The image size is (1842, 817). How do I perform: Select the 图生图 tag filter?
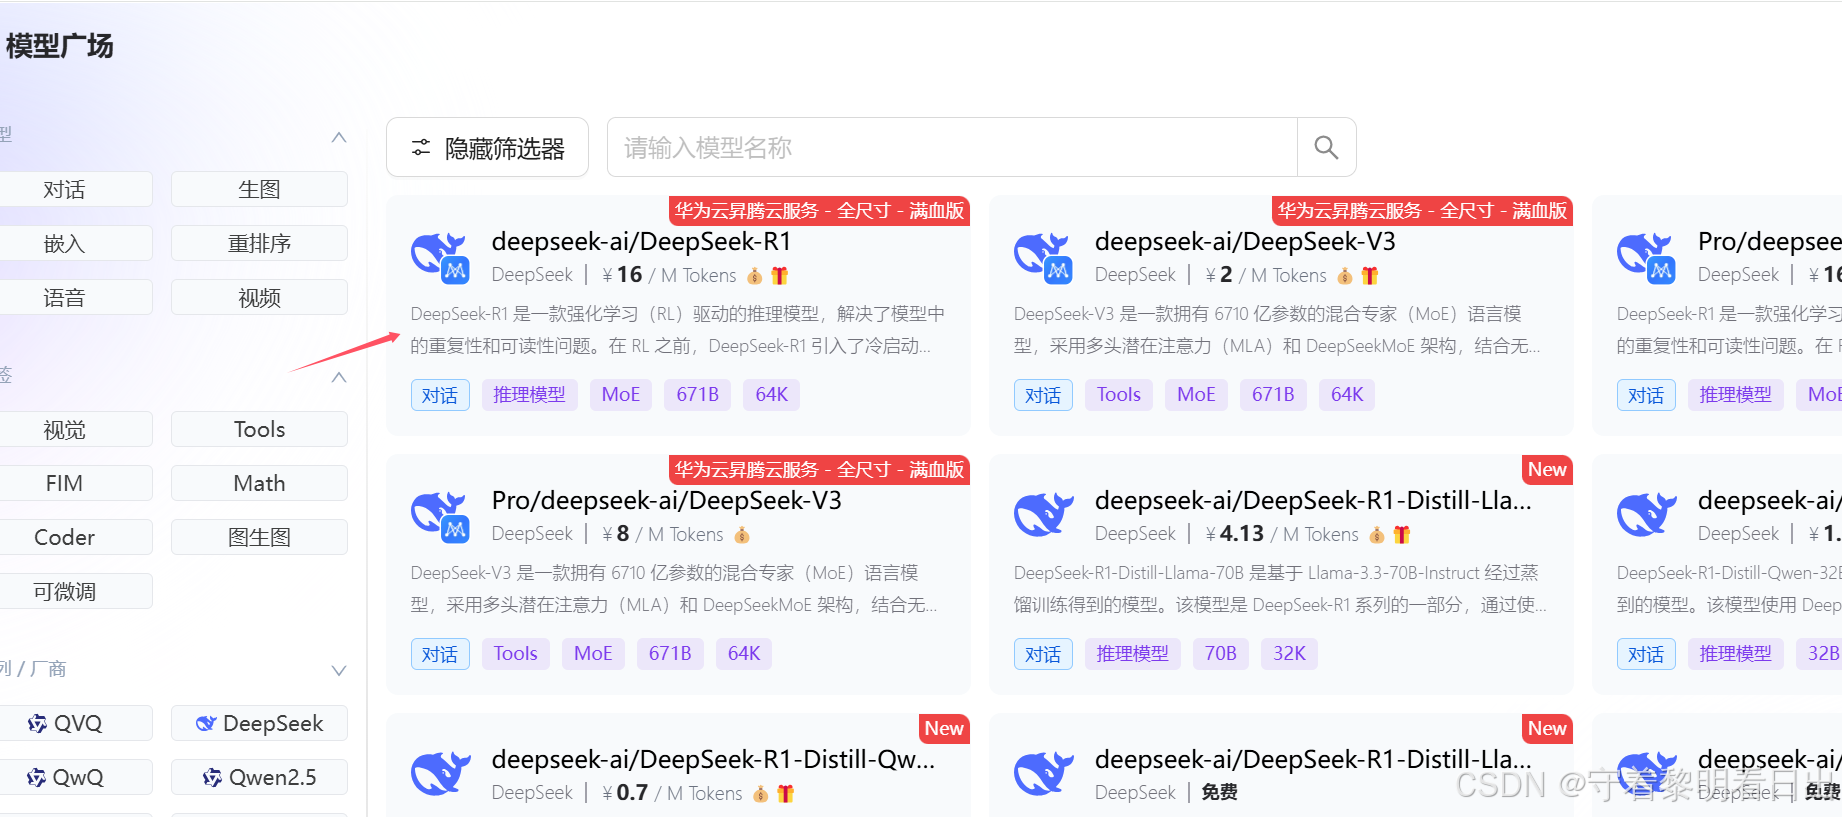coord(259,537)
